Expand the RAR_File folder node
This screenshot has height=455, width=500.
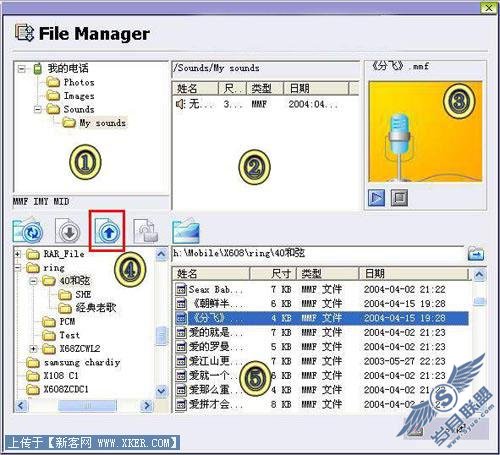(x=17, y=254)
